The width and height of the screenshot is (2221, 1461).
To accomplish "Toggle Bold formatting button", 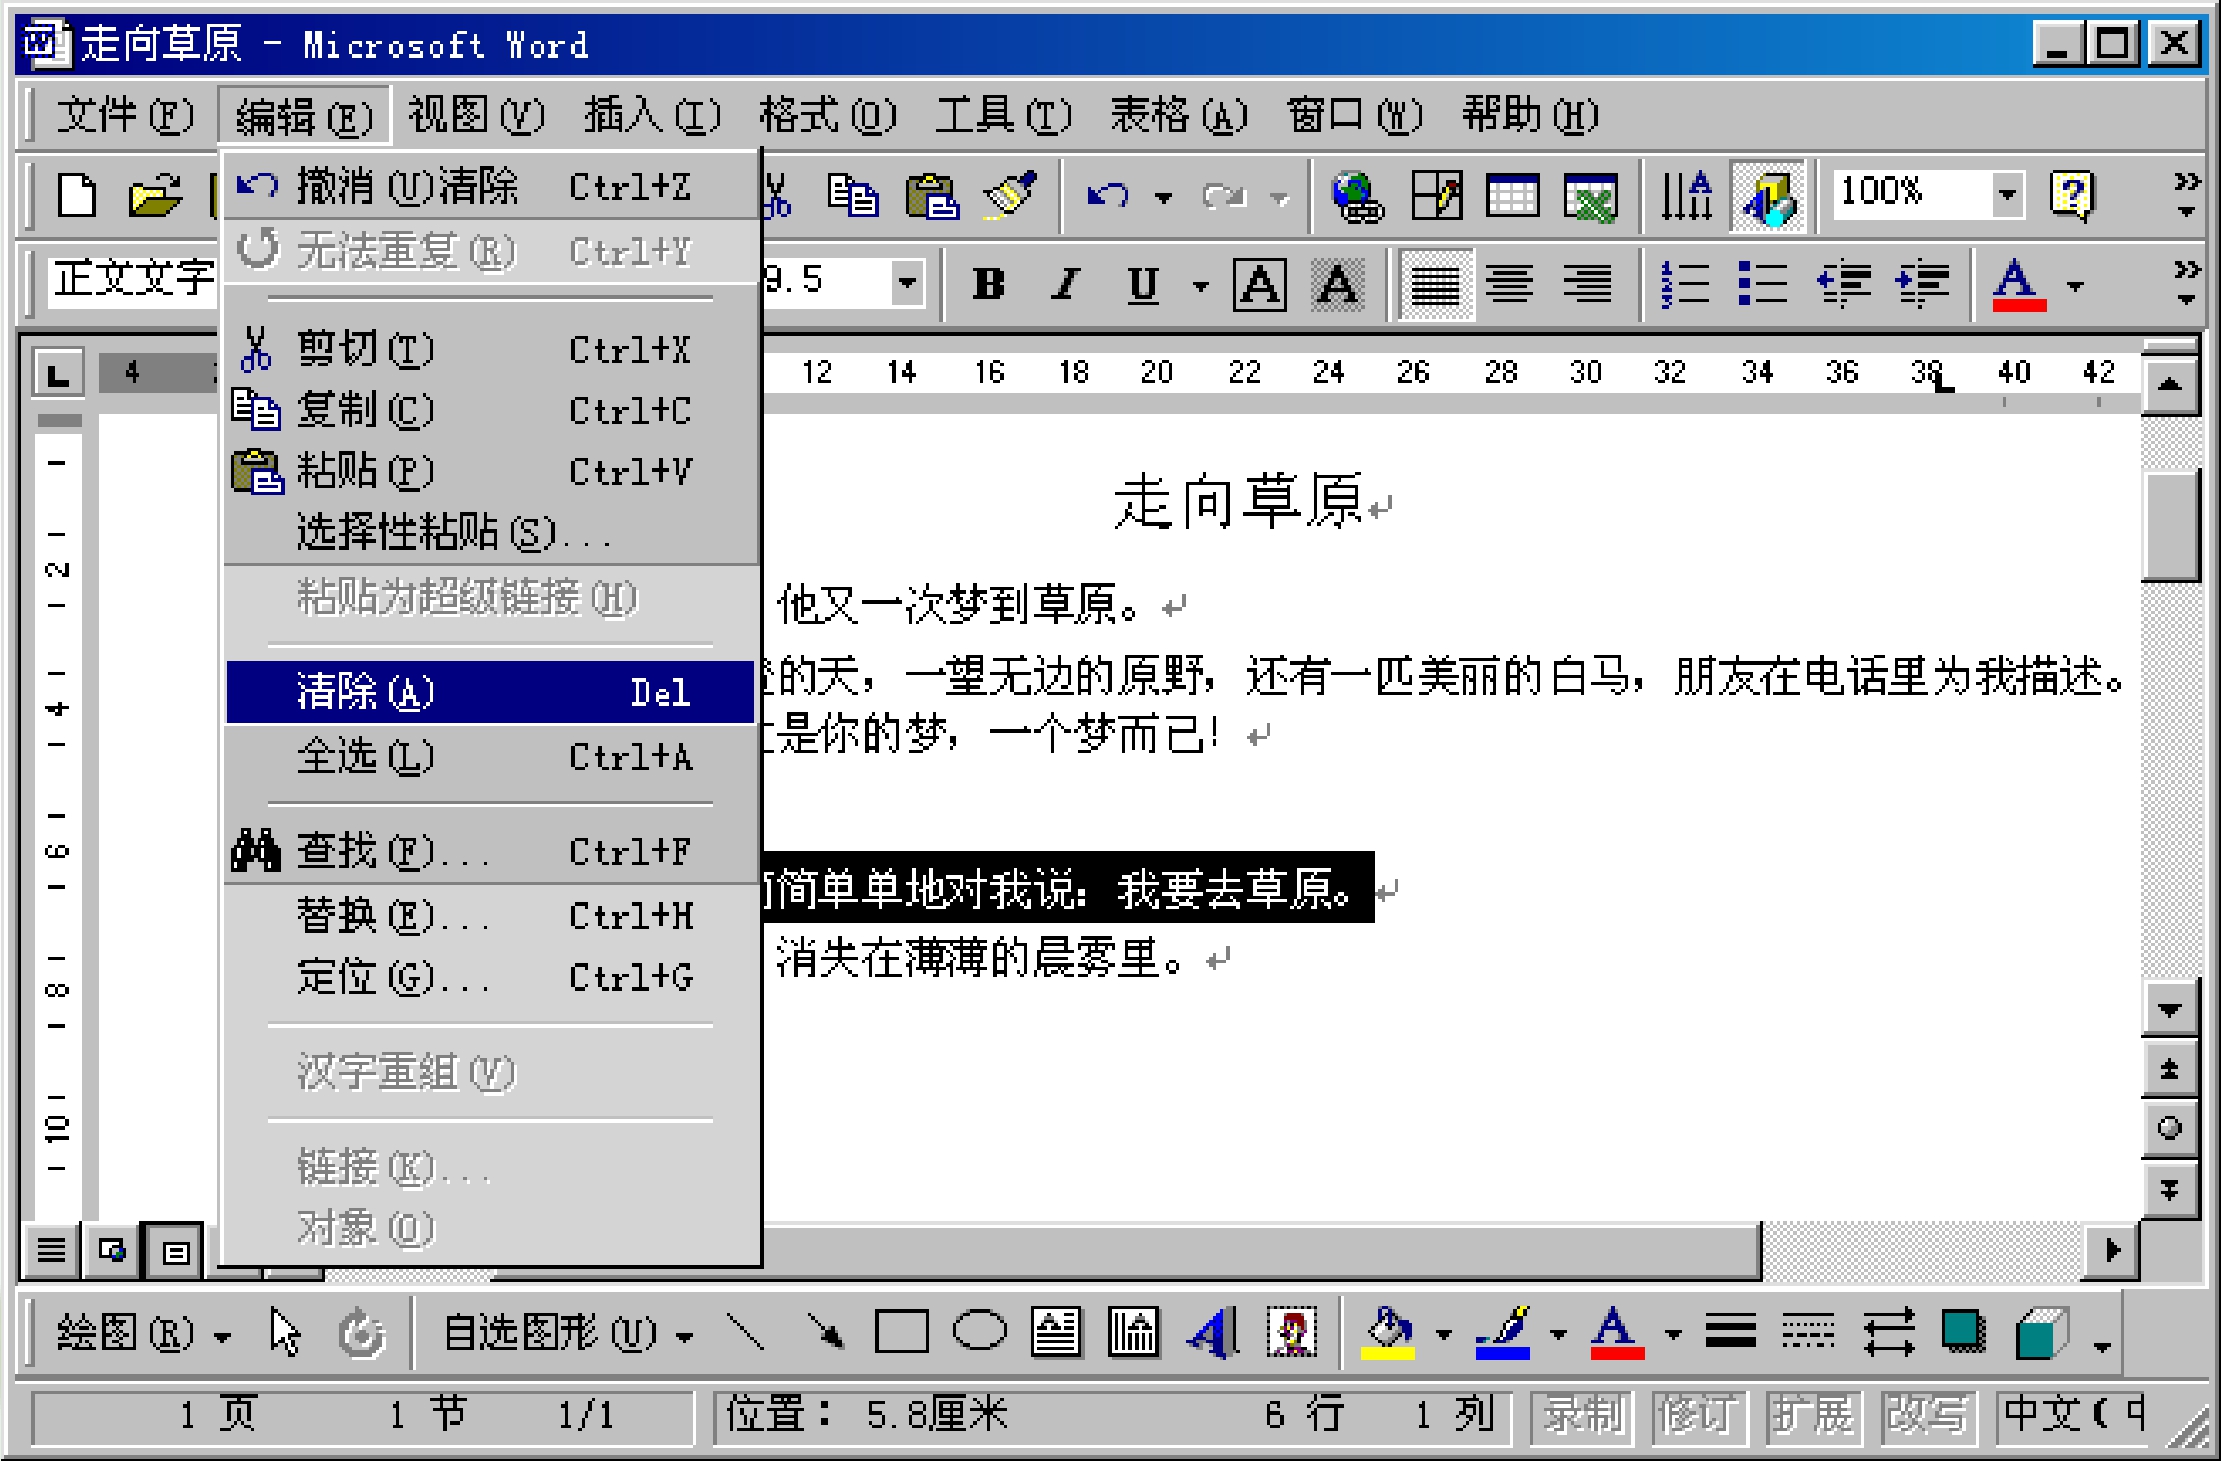I will pyautogui.click(x=988, y=284).
